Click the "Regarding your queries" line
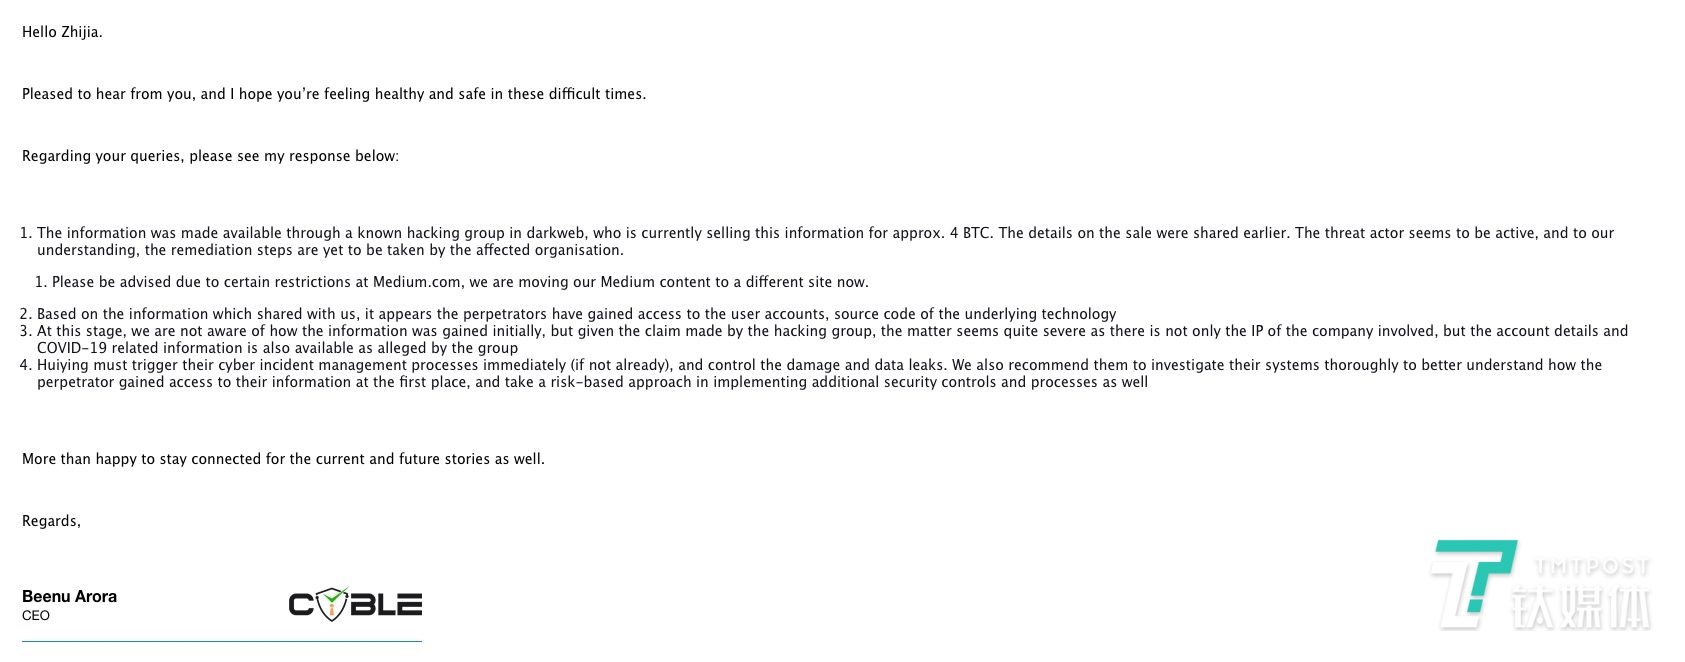 [210, 156]
